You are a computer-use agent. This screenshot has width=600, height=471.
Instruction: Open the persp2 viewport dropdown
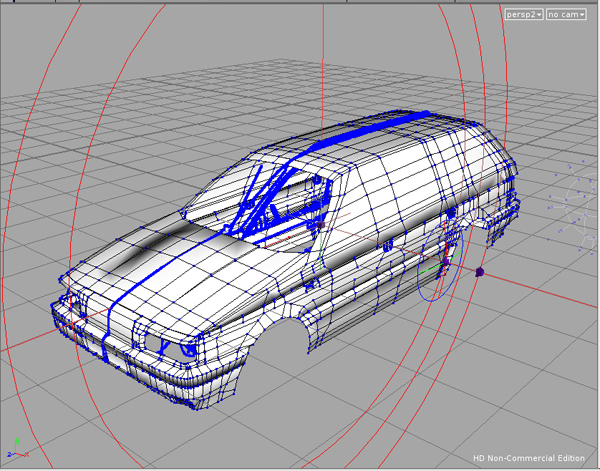coord(524,15)
